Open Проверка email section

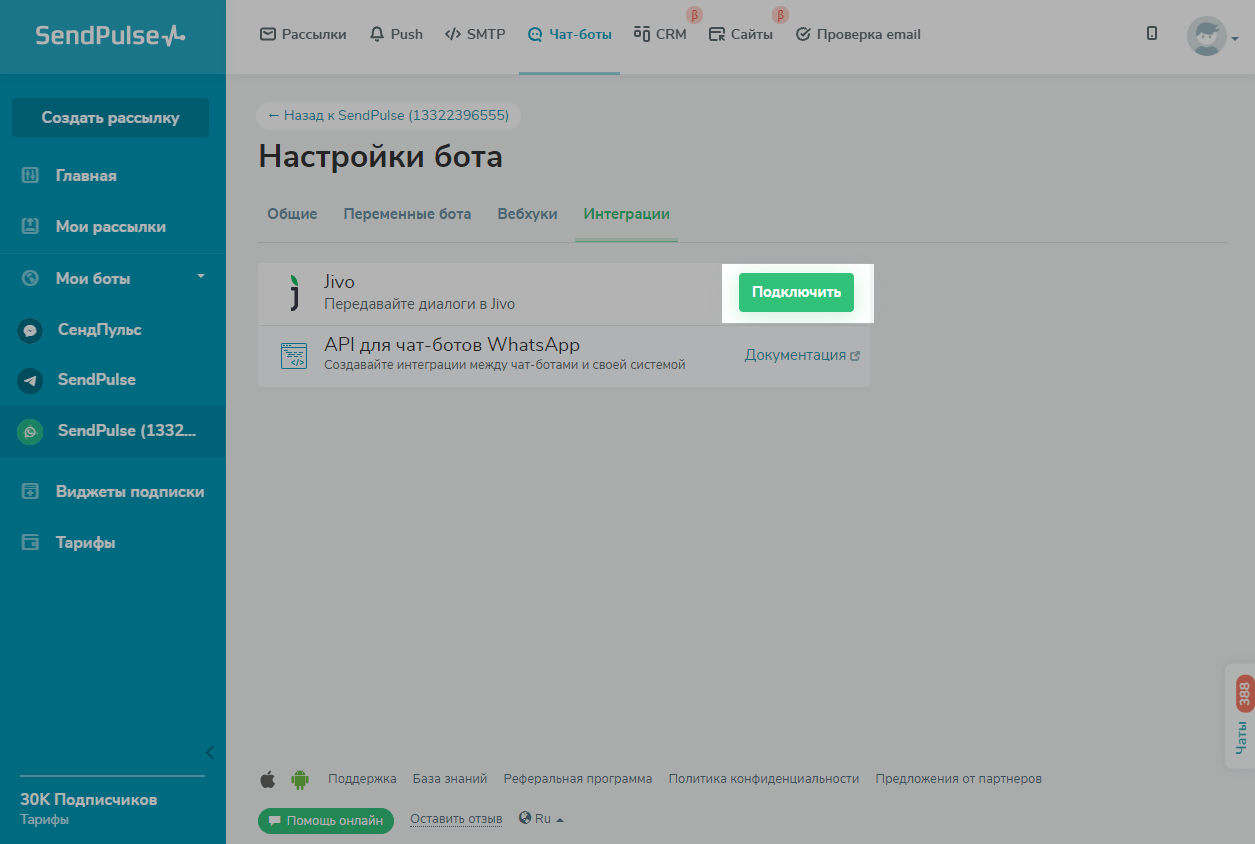858,34
